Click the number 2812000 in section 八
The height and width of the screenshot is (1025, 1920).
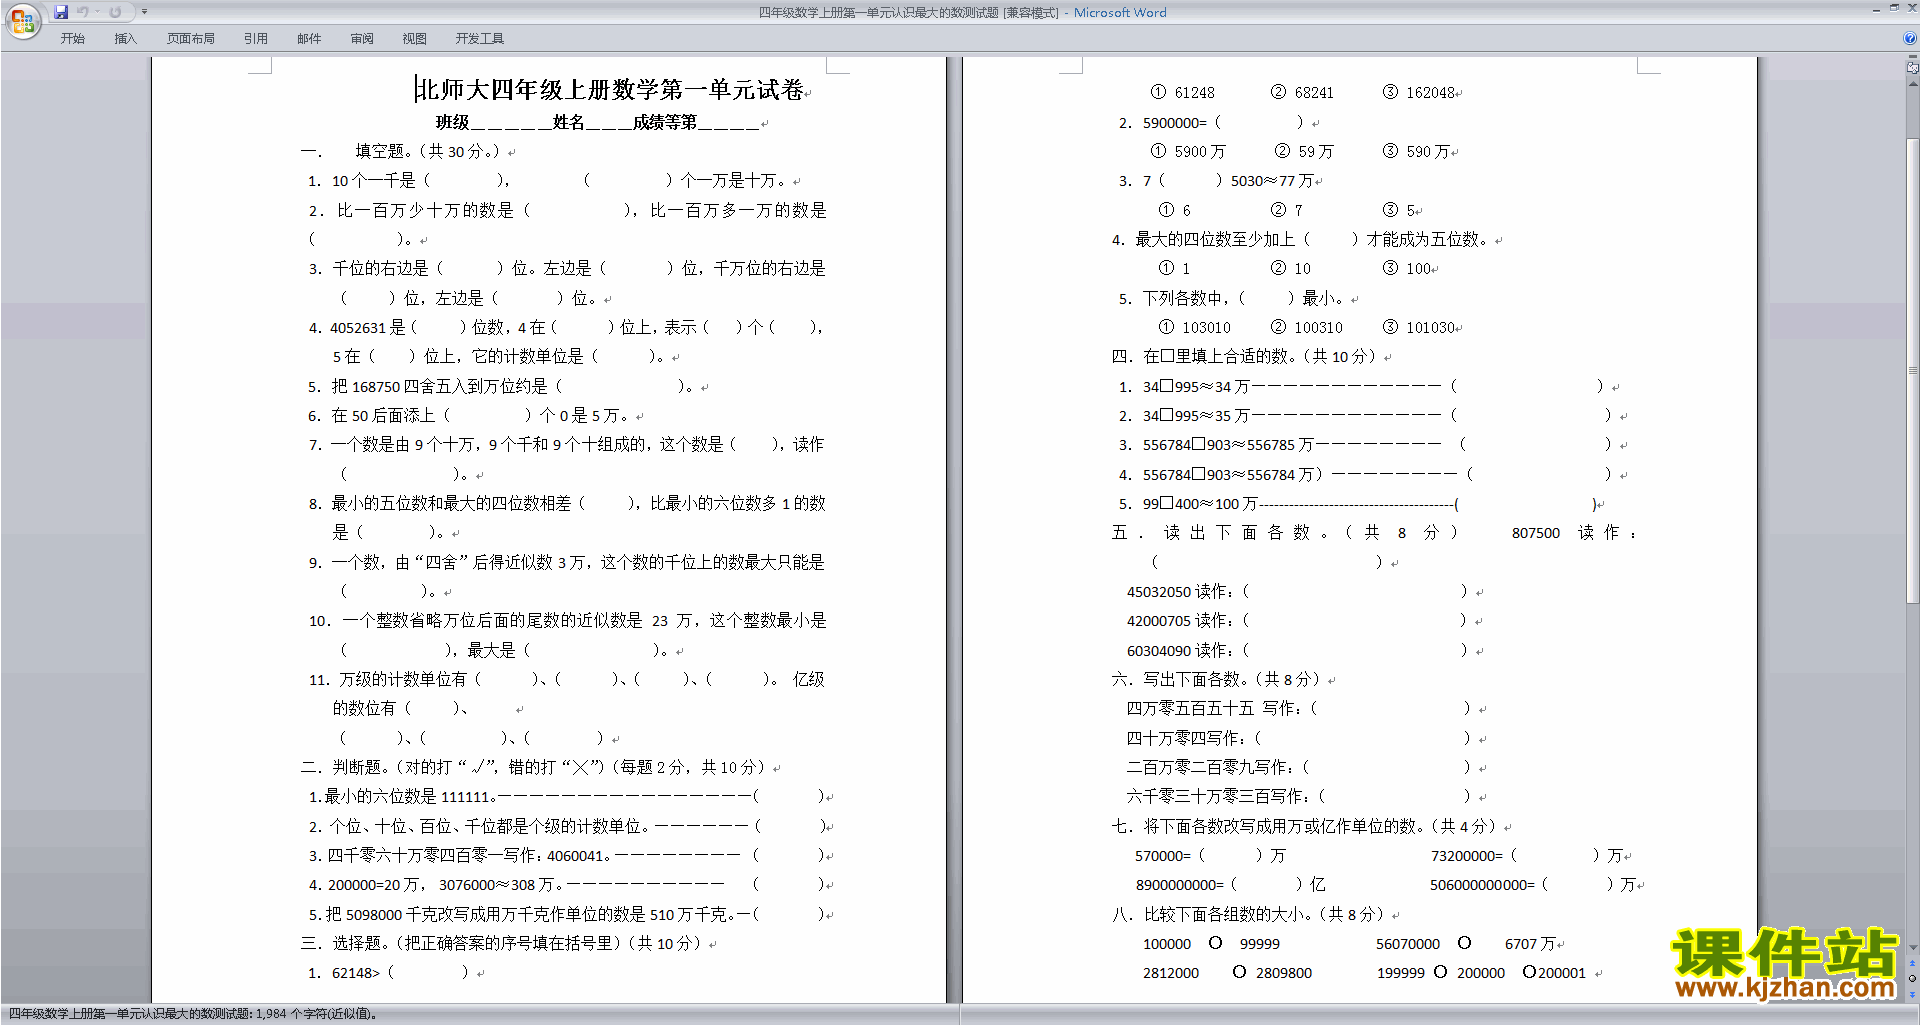point(1171,973)
